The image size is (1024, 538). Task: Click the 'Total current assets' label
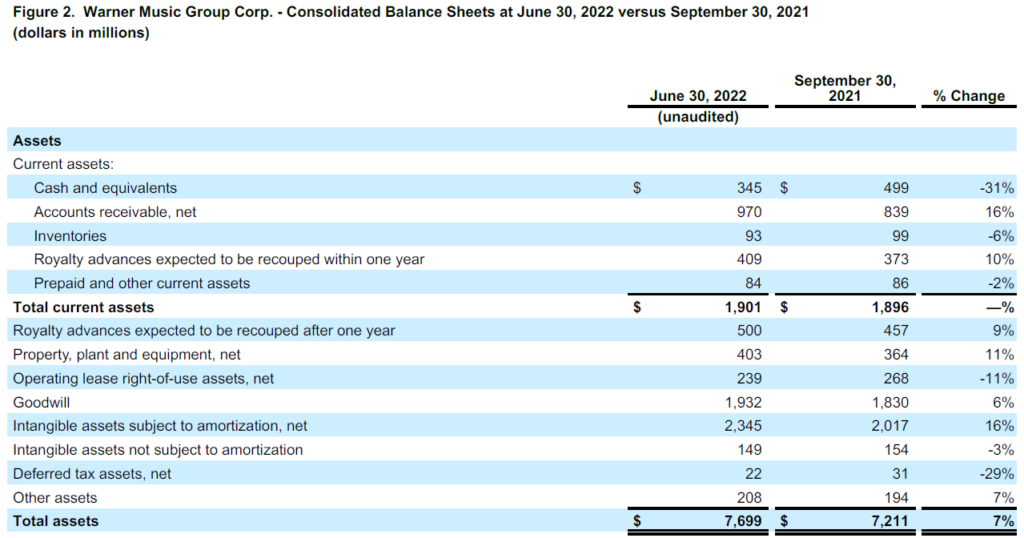[x=84, y=307]
